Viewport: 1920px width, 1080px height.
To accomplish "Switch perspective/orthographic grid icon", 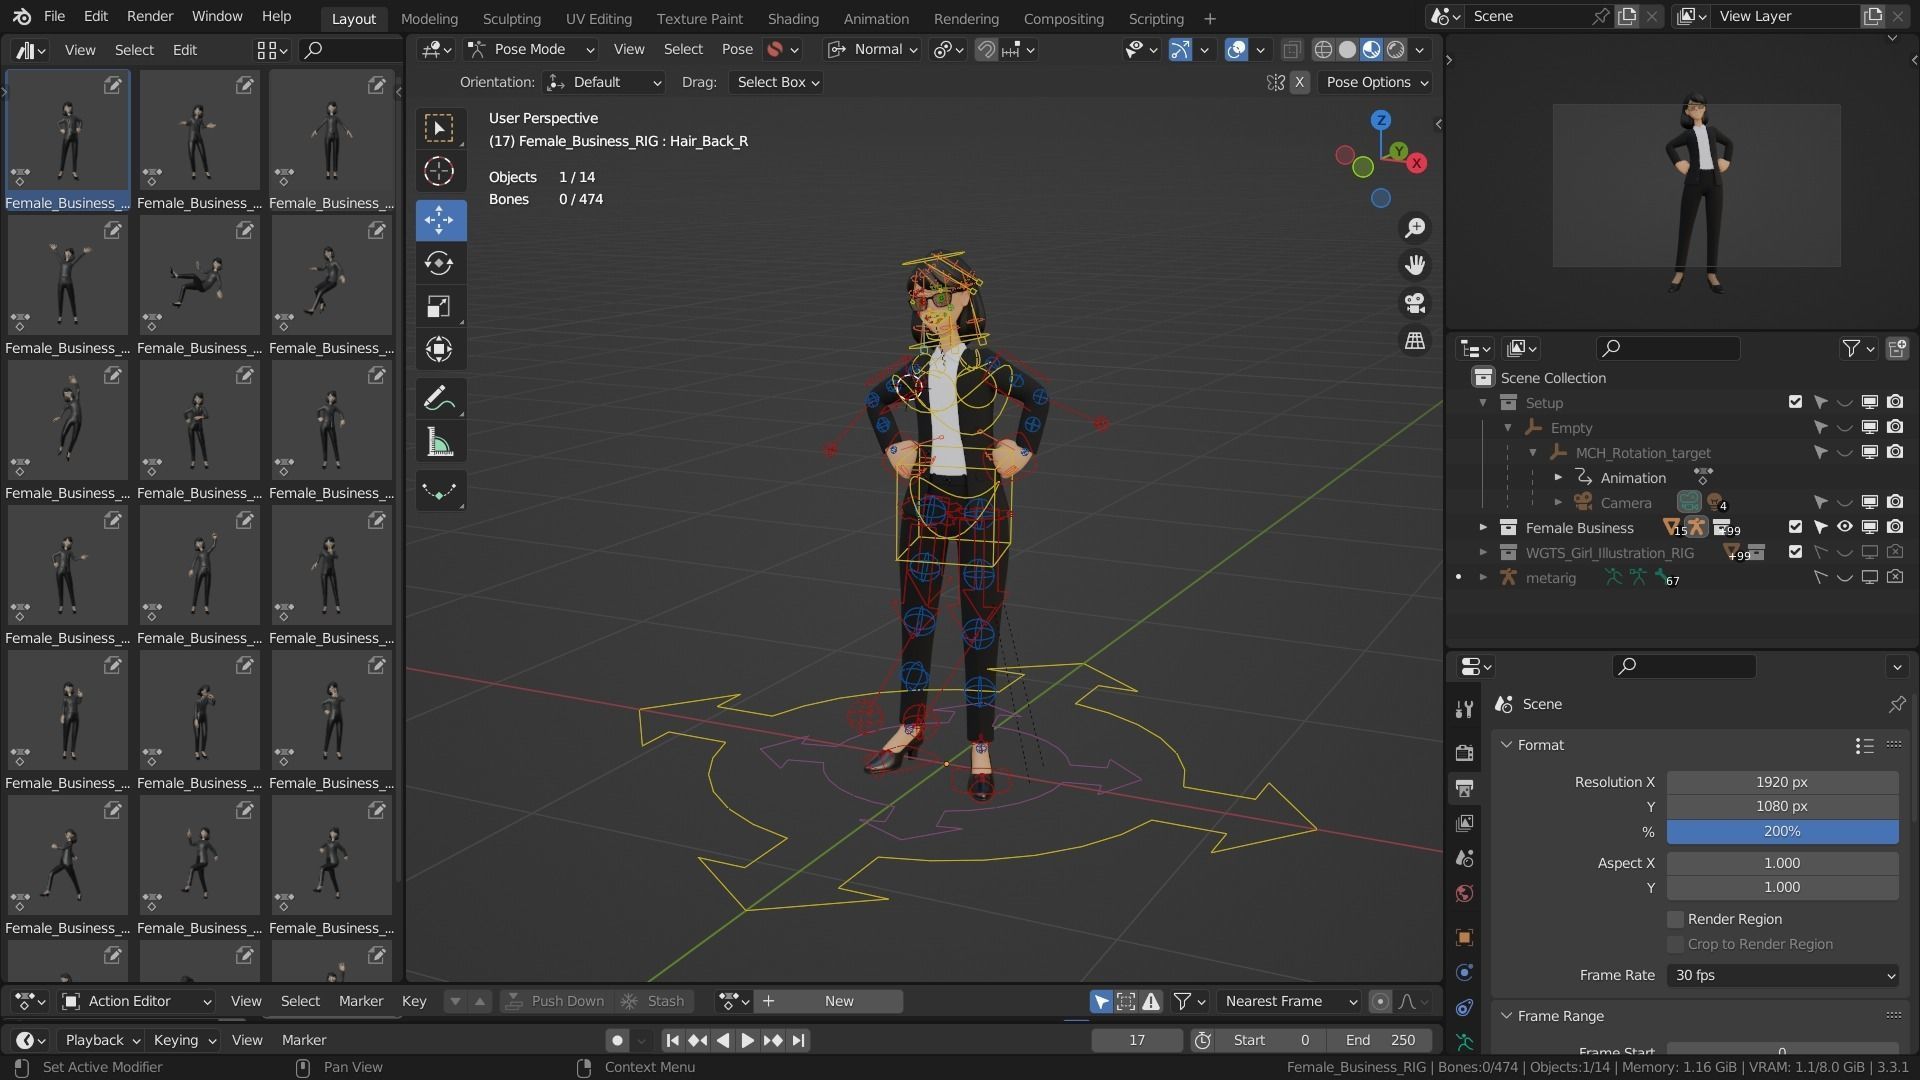I will (1415, 341).
